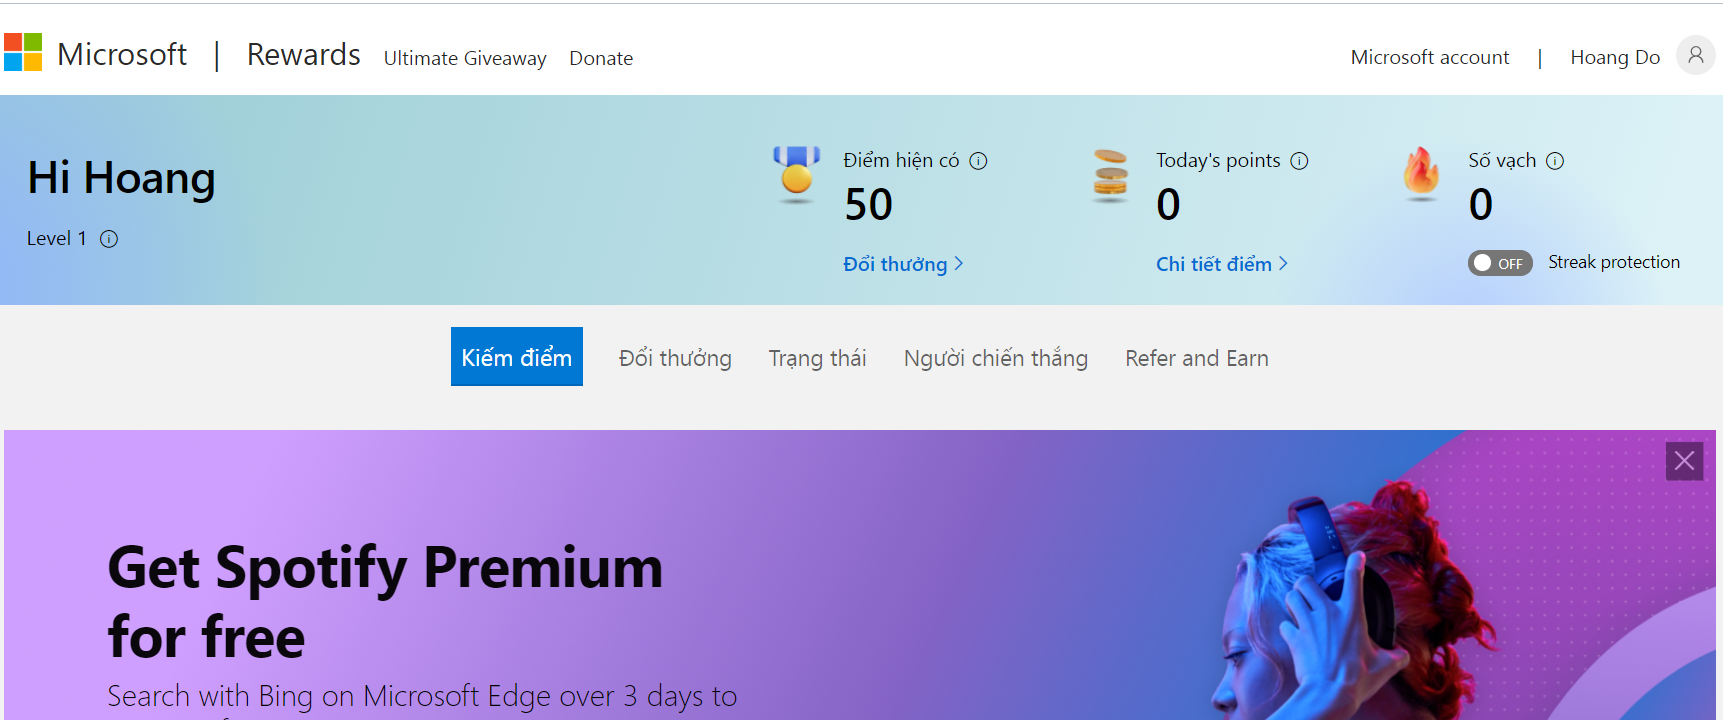
Task: Click the Get Spotify Premium for free headline
Action: pos(385,602)
